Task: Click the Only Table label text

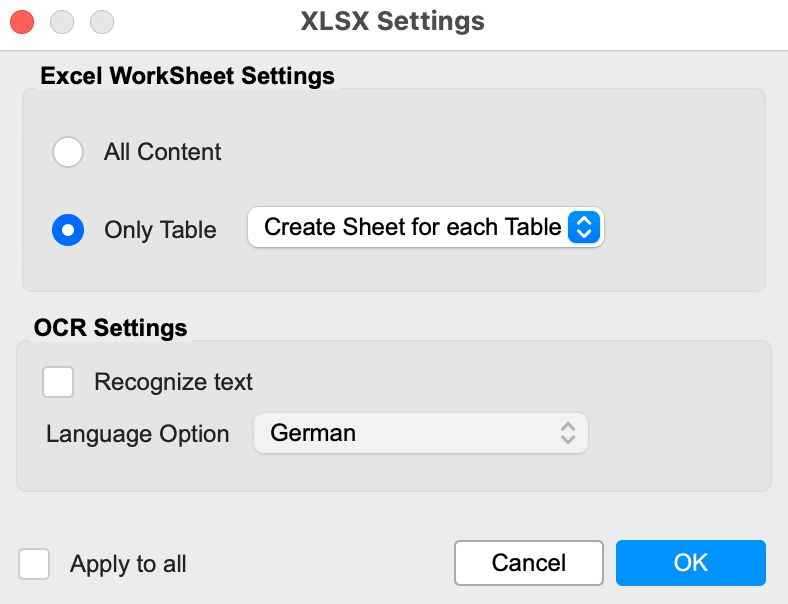Action: (160, 230)
